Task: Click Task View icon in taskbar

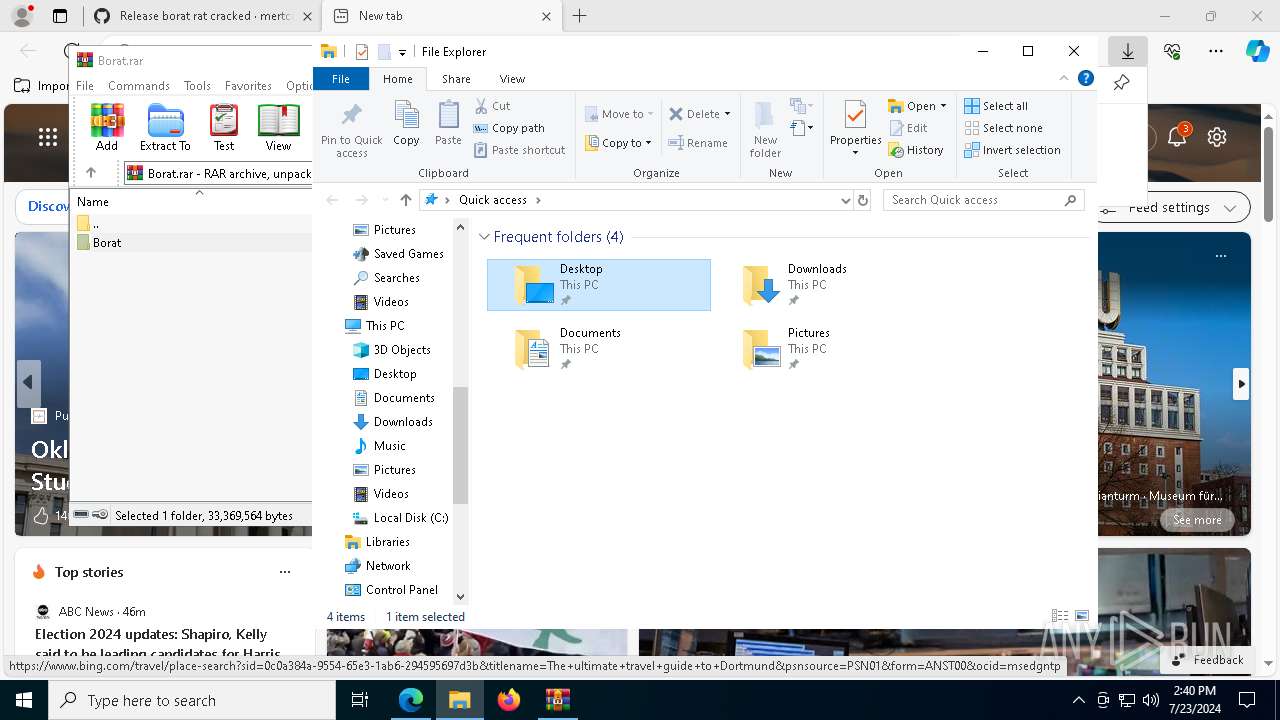Action: (x=360, y=700)
